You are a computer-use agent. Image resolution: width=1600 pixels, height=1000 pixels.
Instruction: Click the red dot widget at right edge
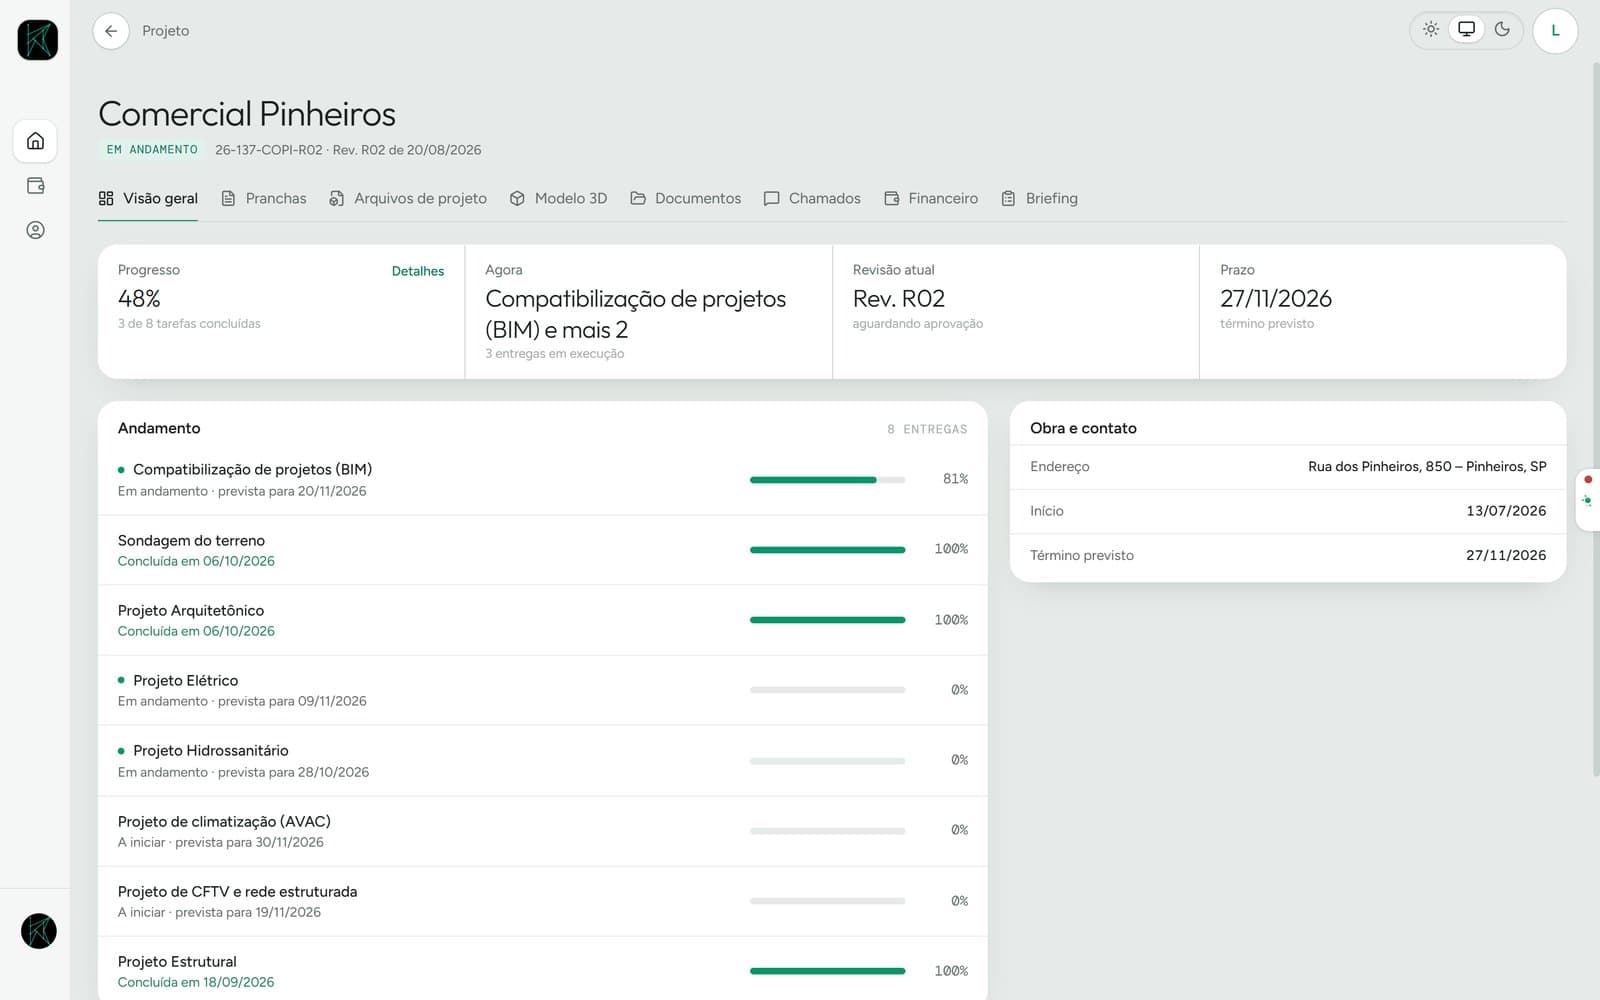(1588, 480)
